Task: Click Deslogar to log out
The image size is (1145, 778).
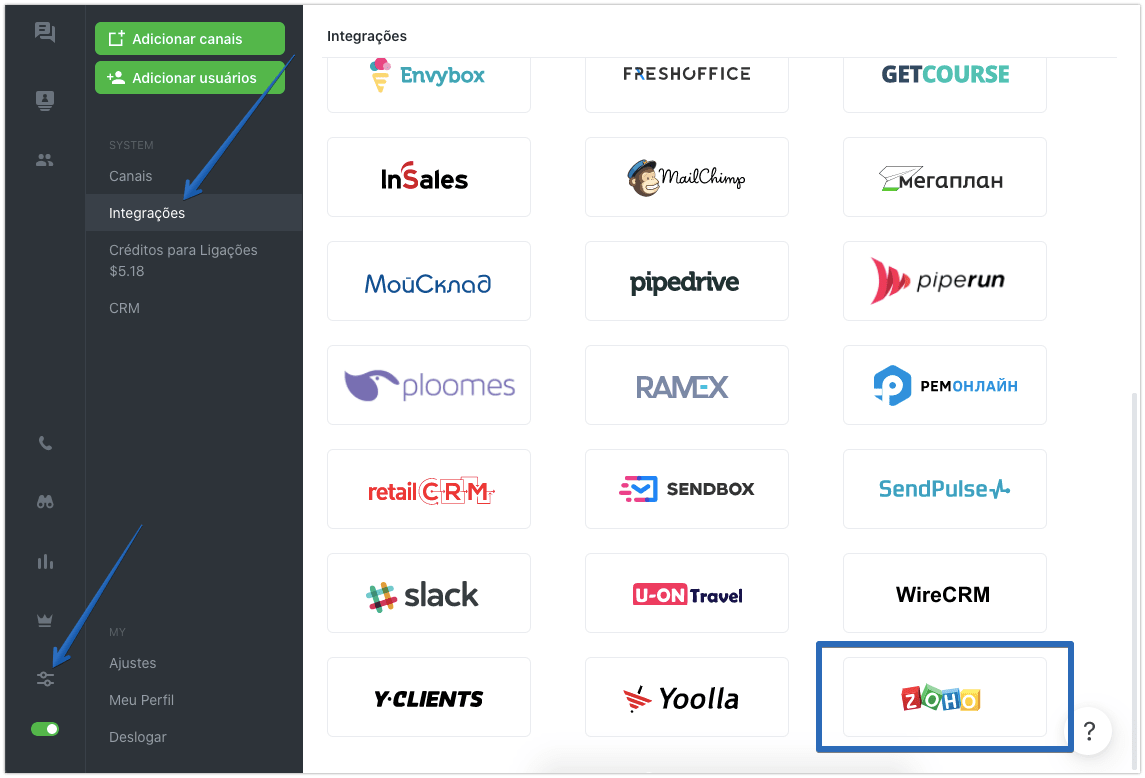Action: coord(137,737)
